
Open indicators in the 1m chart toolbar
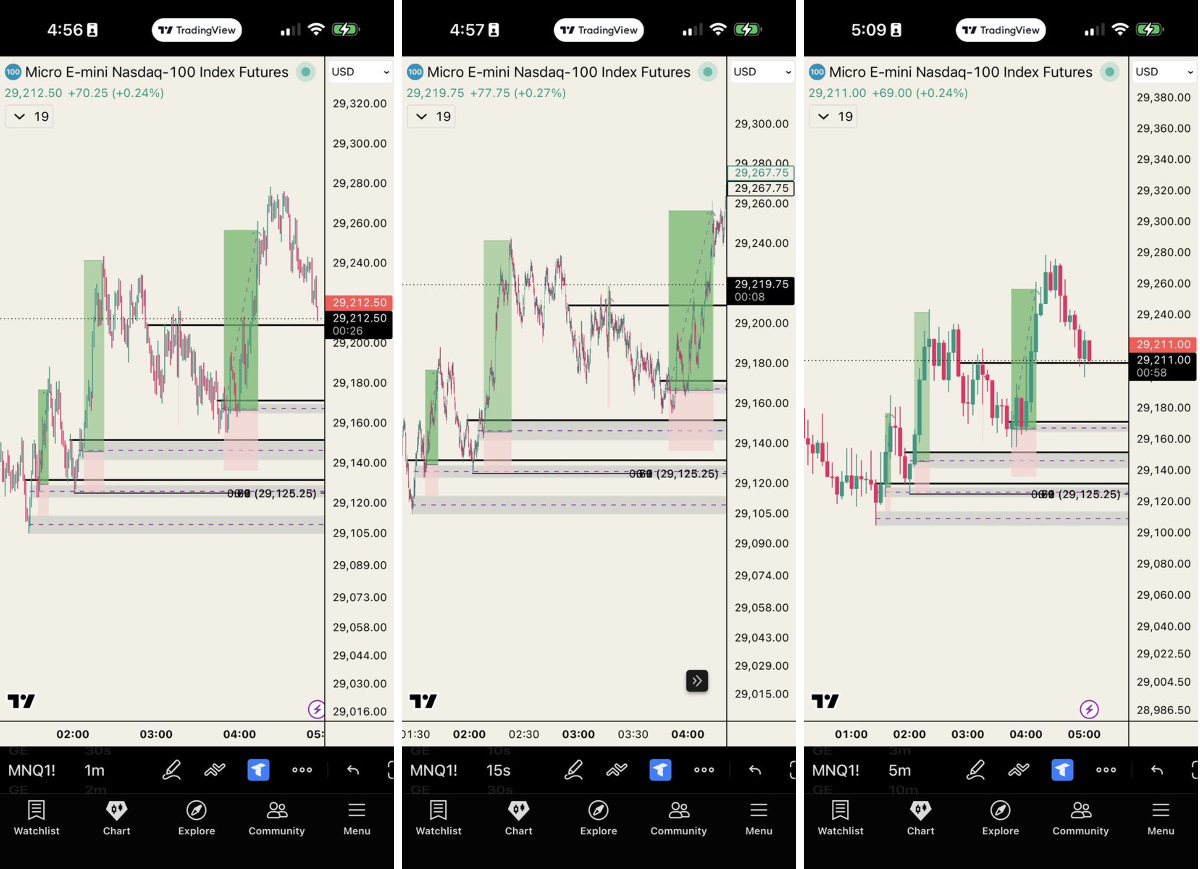coord(215,770)
